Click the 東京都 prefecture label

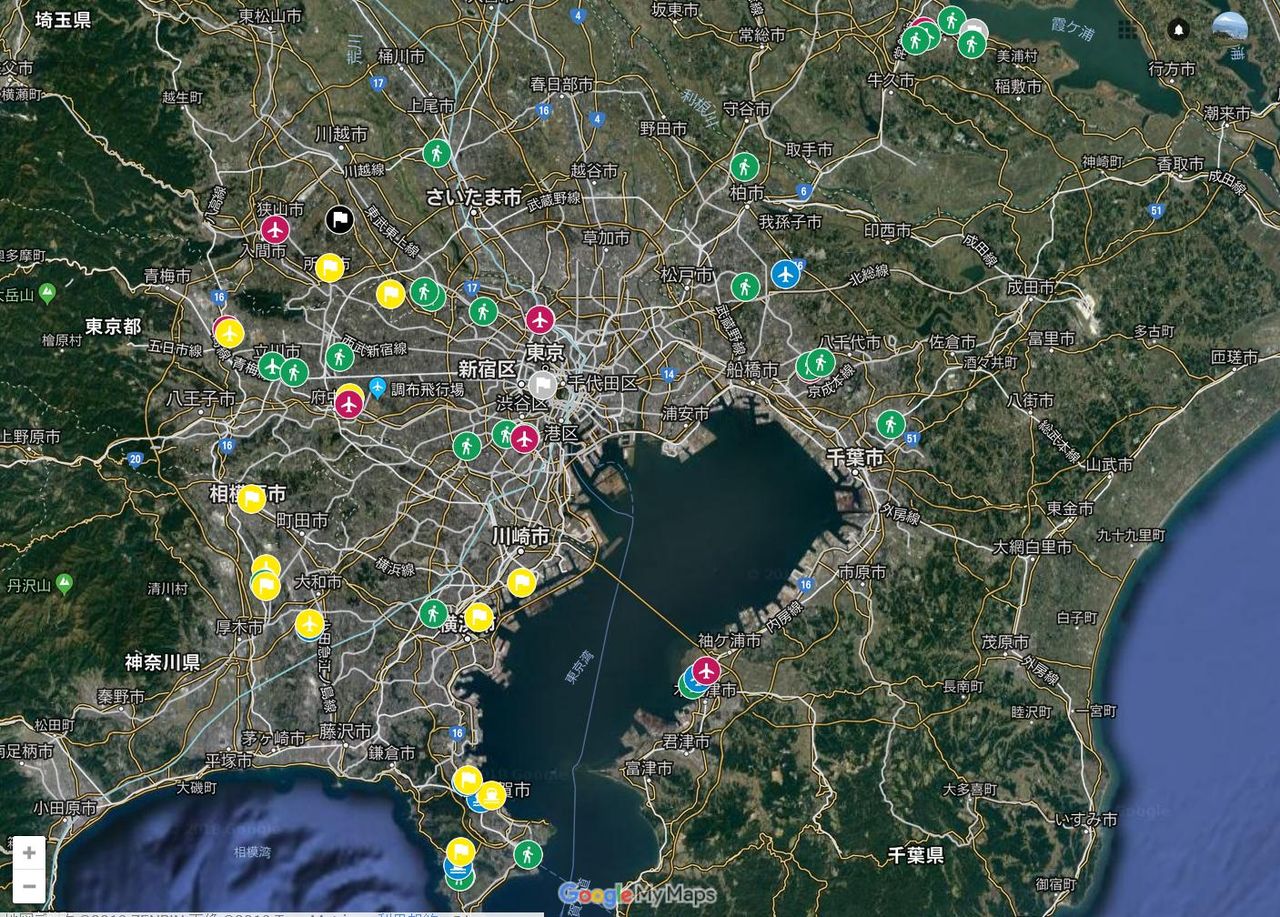click(113, 326)
